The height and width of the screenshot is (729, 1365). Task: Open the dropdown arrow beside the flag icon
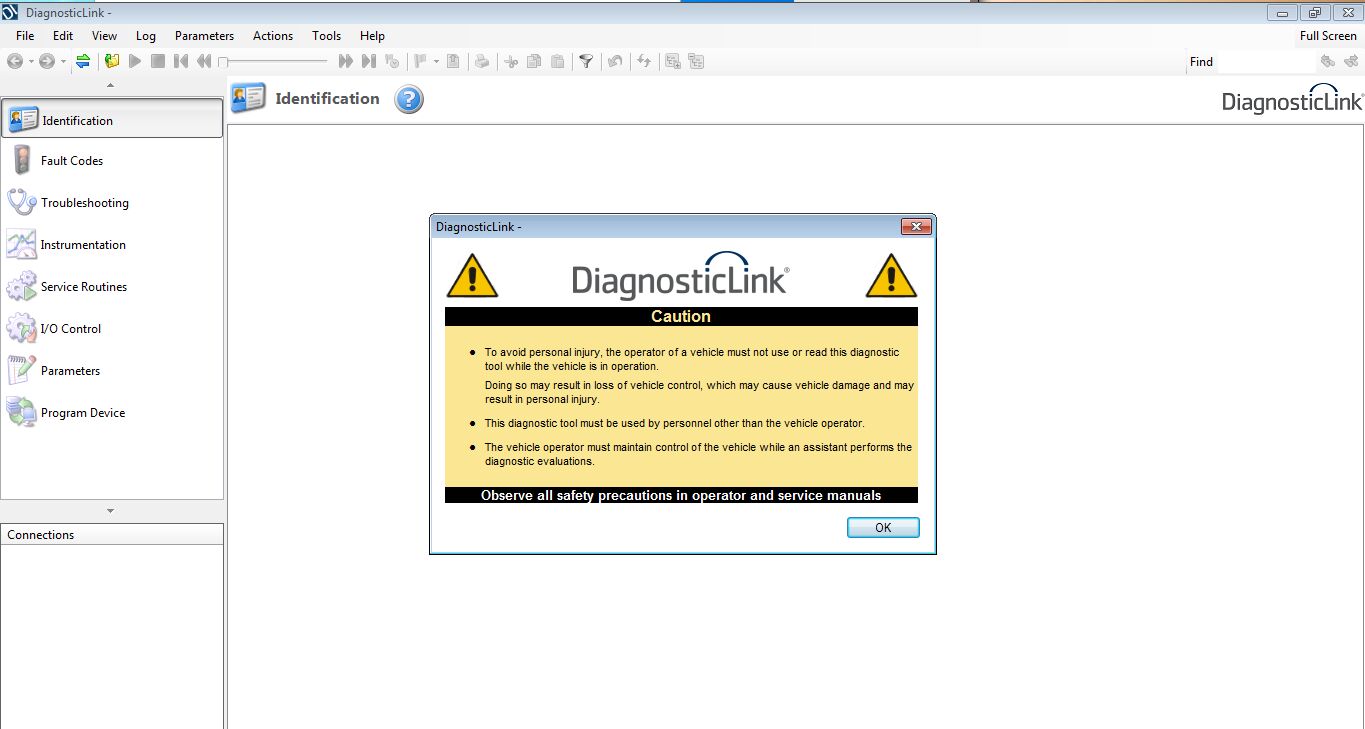436,61
